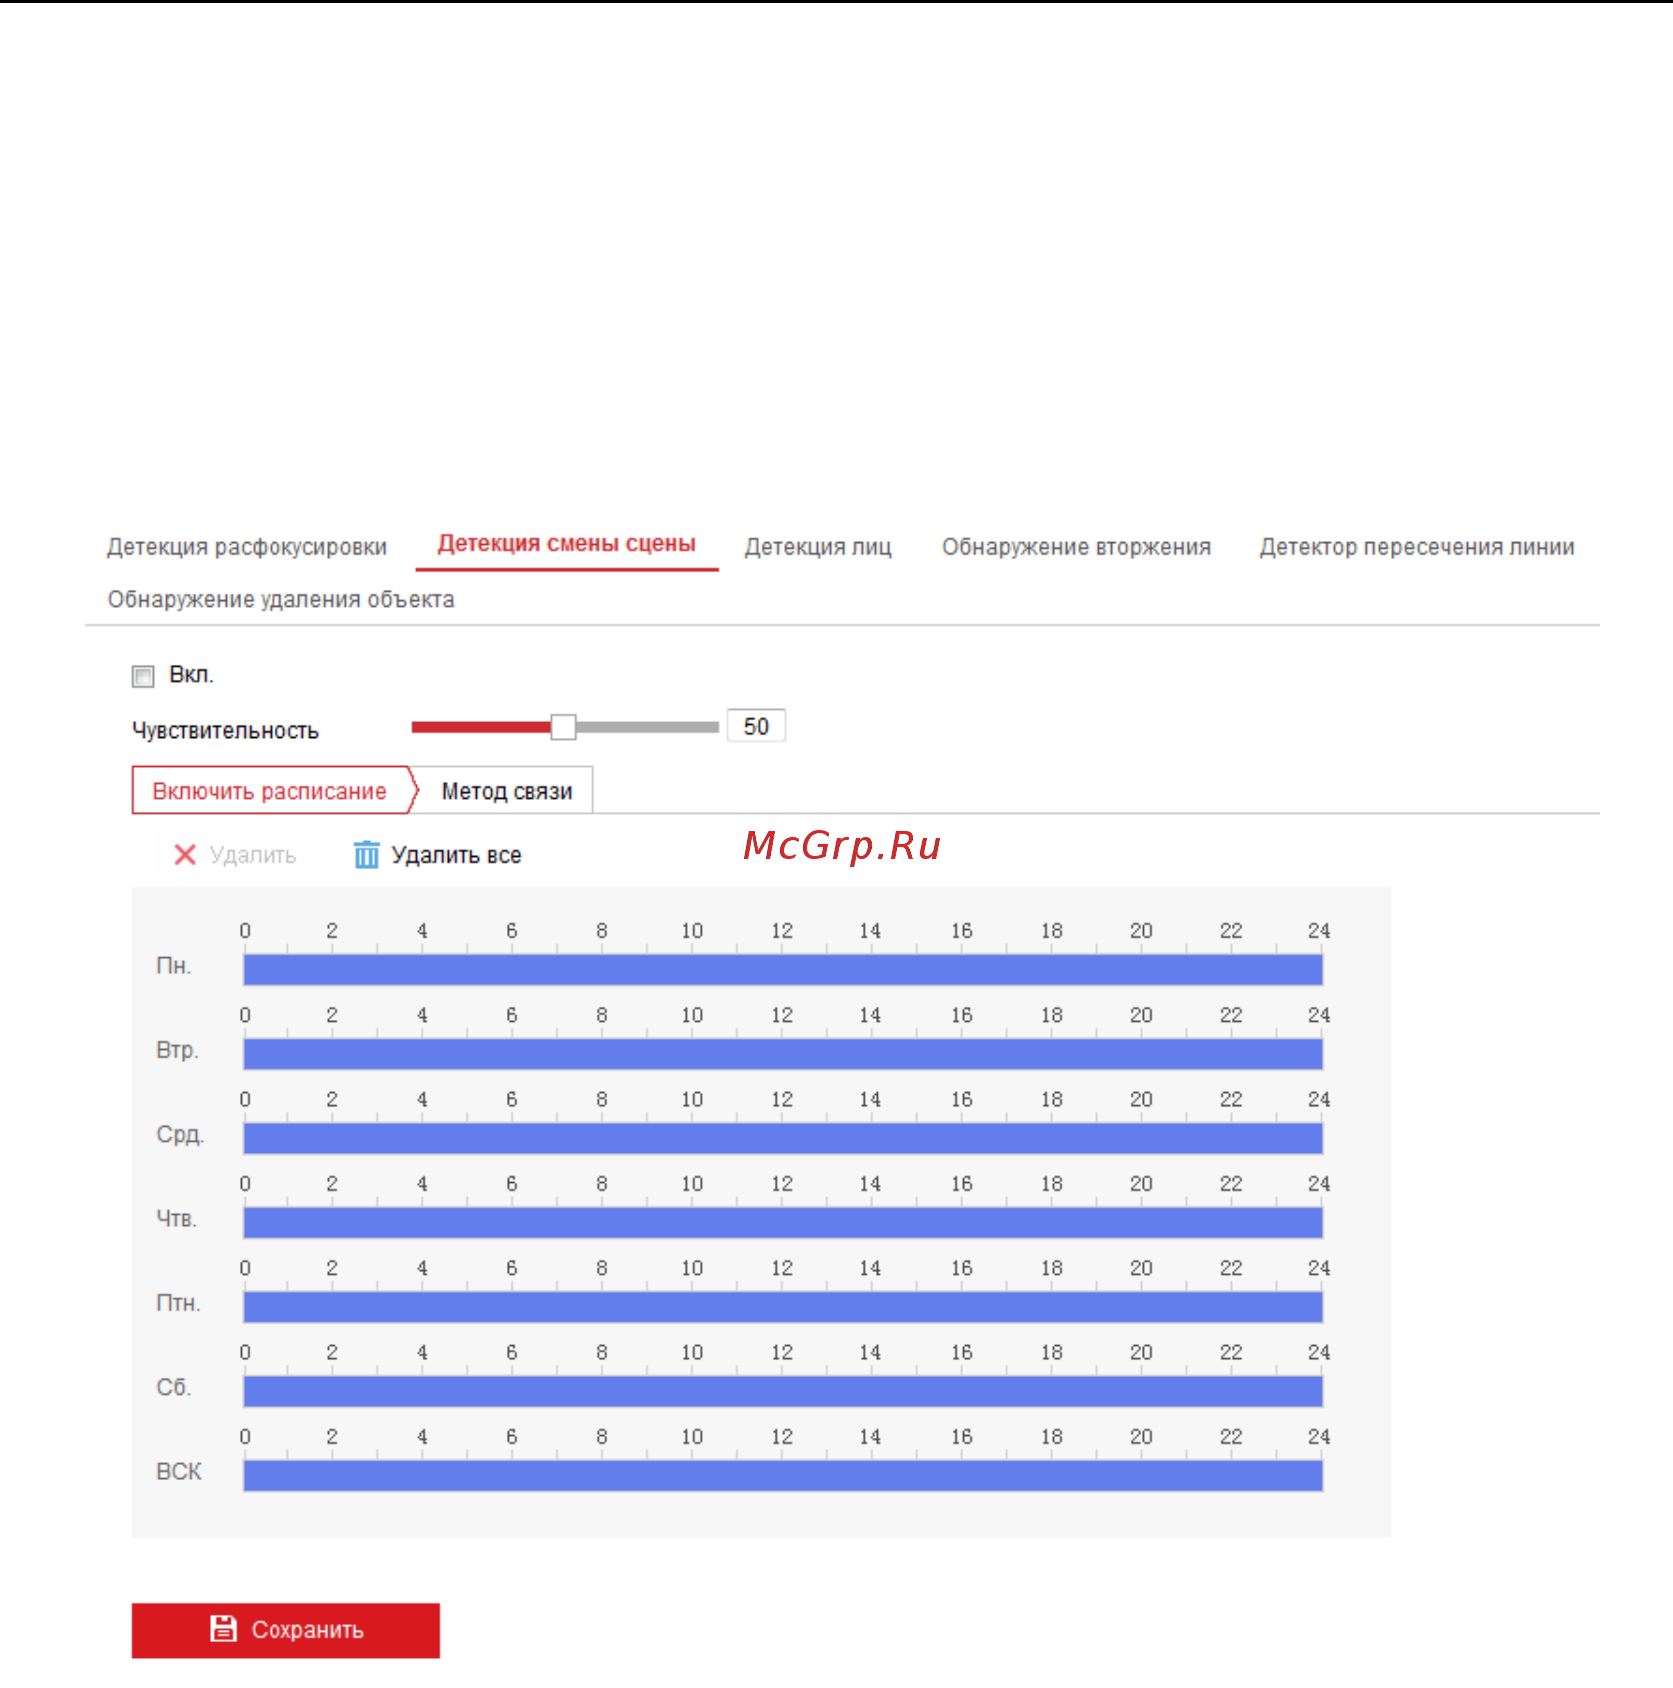Select the Чтв. schedule bar

pyautogui.click(x=783, y=1222)
